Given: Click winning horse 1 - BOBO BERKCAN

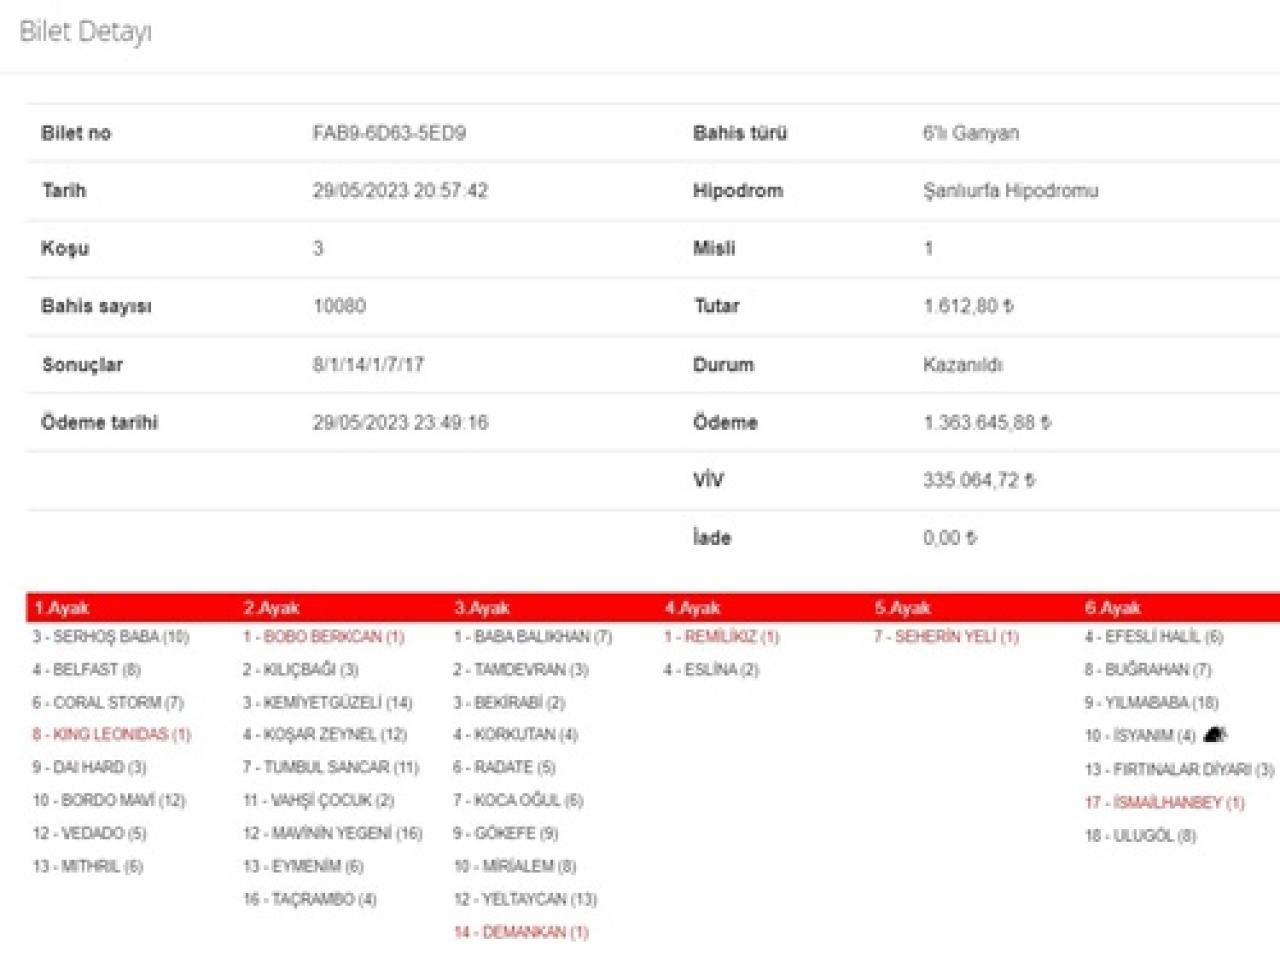Looking at the screenshot, I should click(x=323, y=637).
